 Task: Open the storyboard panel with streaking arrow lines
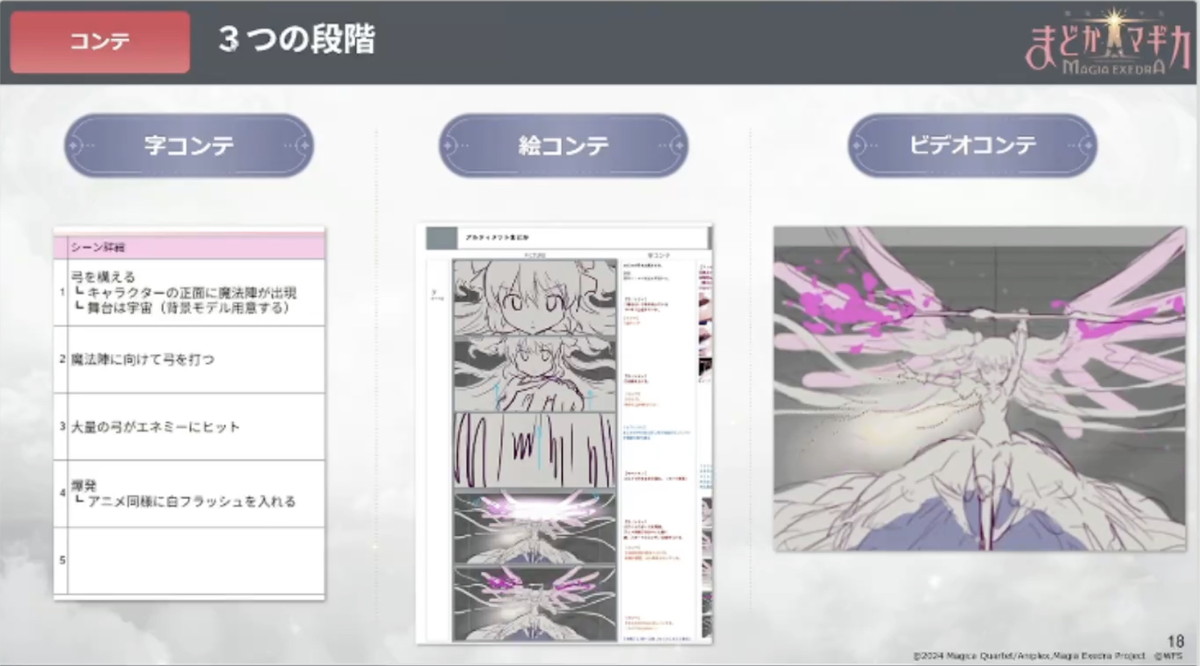[x=535, y=450]
